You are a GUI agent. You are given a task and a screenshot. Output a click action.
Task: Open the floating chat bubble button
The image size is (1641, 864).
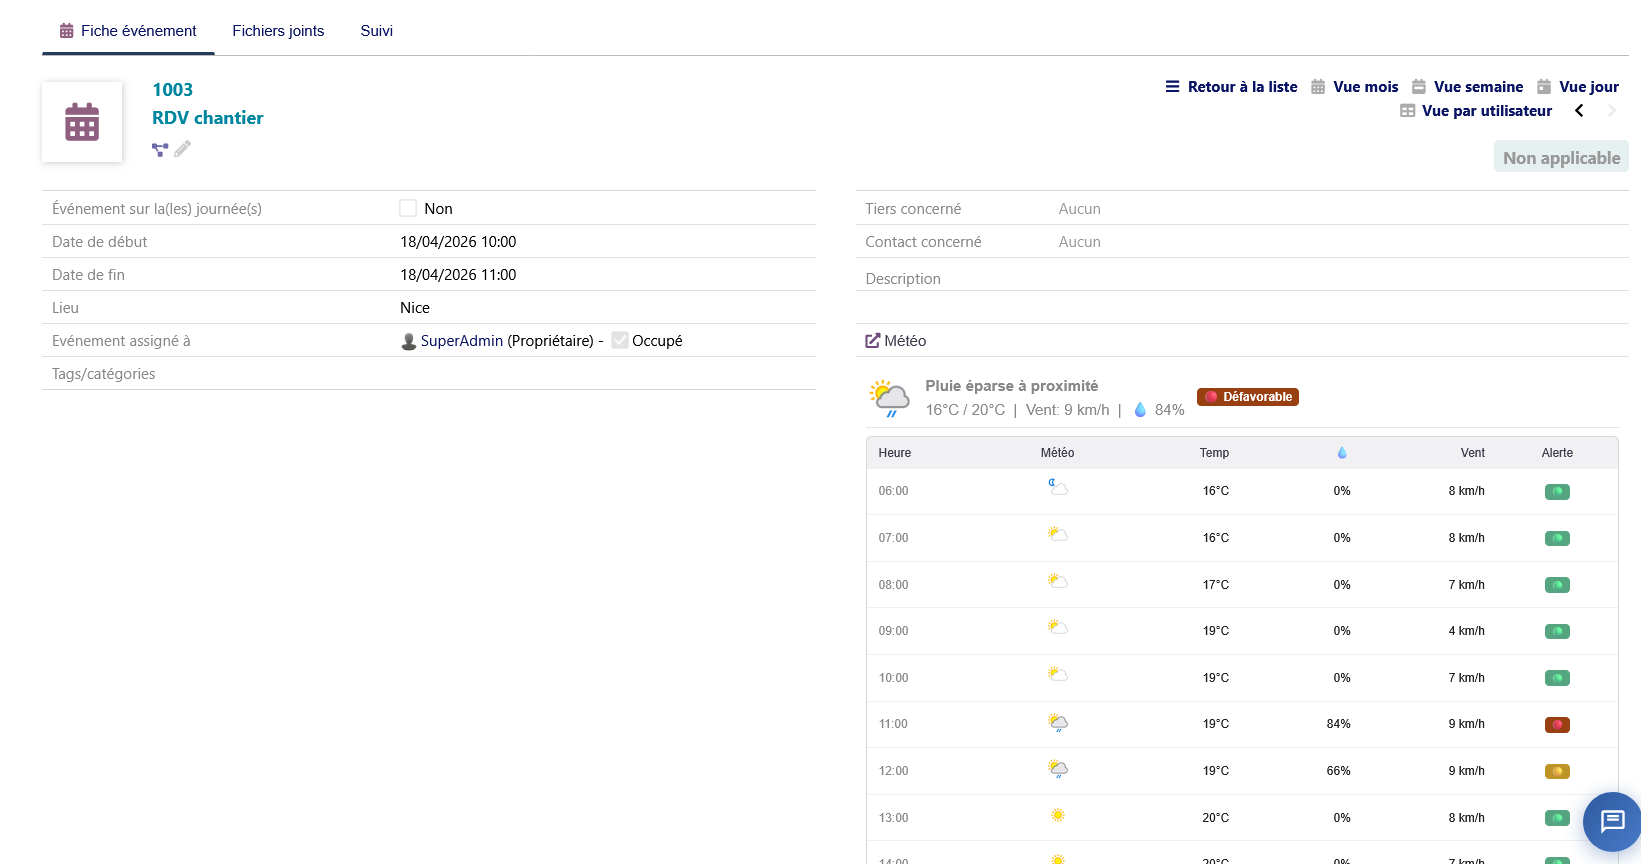tap(1611, 822)
